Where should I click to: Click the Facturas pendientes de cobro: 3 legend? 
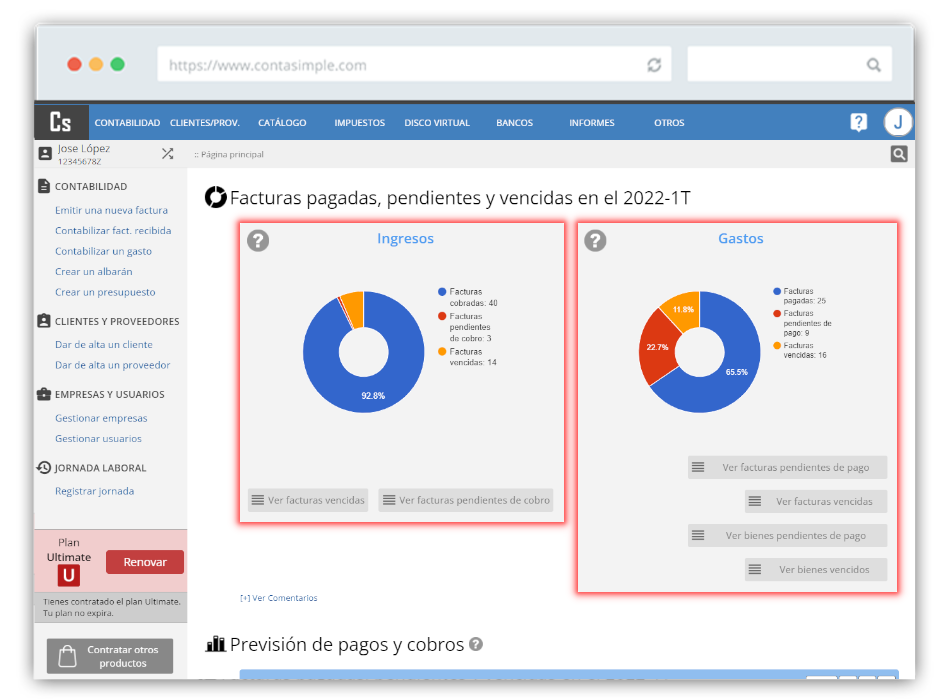point(465,327)
